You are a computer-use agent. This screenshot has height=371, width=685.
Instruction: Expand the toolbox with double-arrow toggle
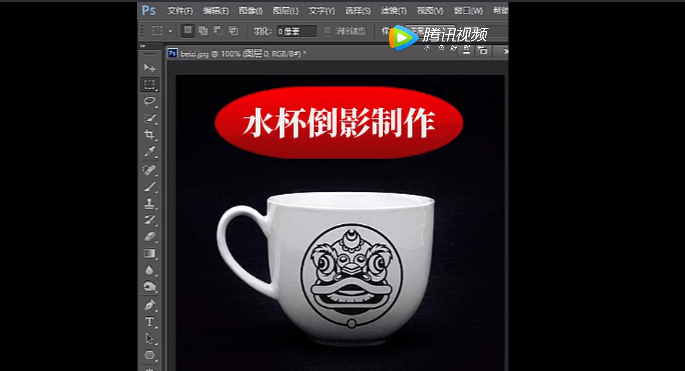[143, 45]
